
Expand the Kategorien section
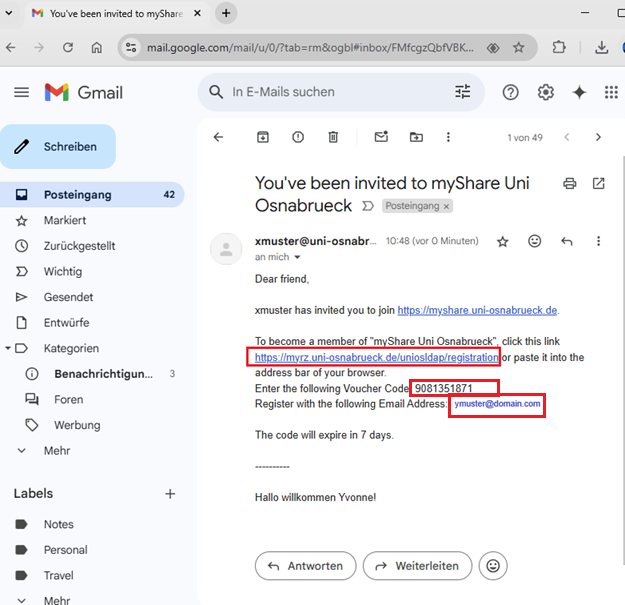coord(9,348)
